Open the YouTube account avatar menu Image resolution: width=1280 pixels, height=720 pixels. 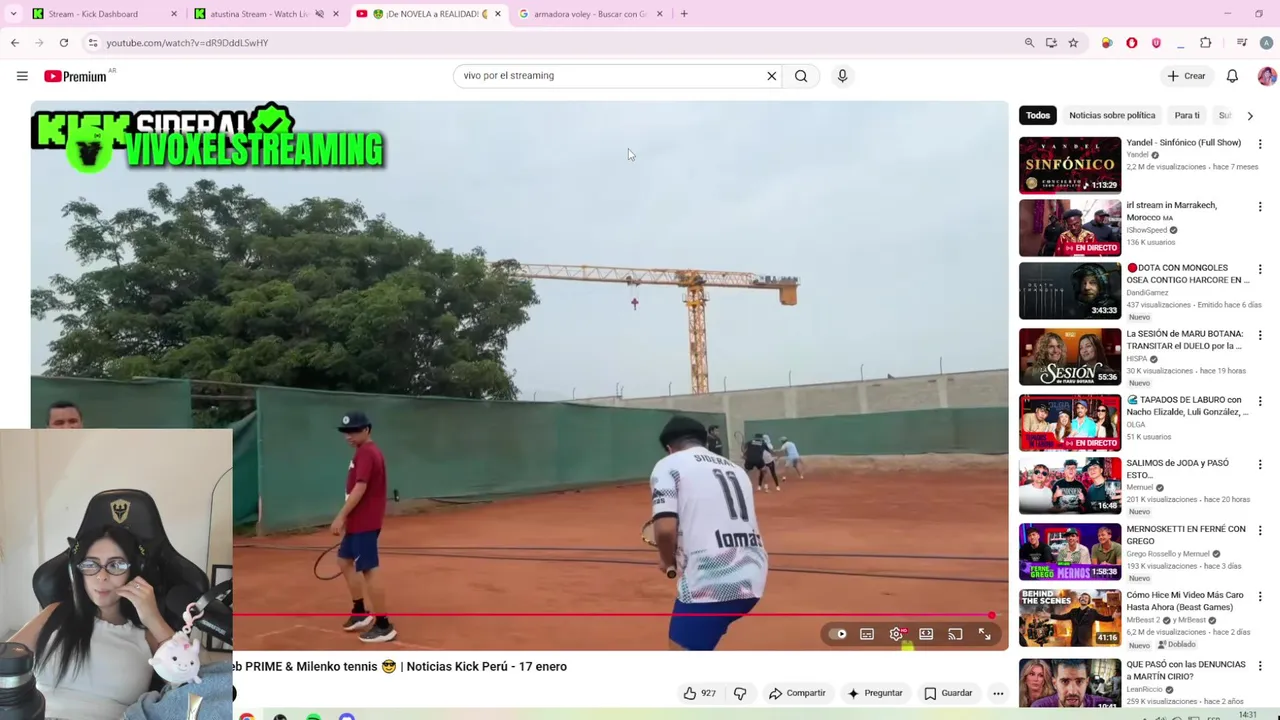(x=1267, y=76)
